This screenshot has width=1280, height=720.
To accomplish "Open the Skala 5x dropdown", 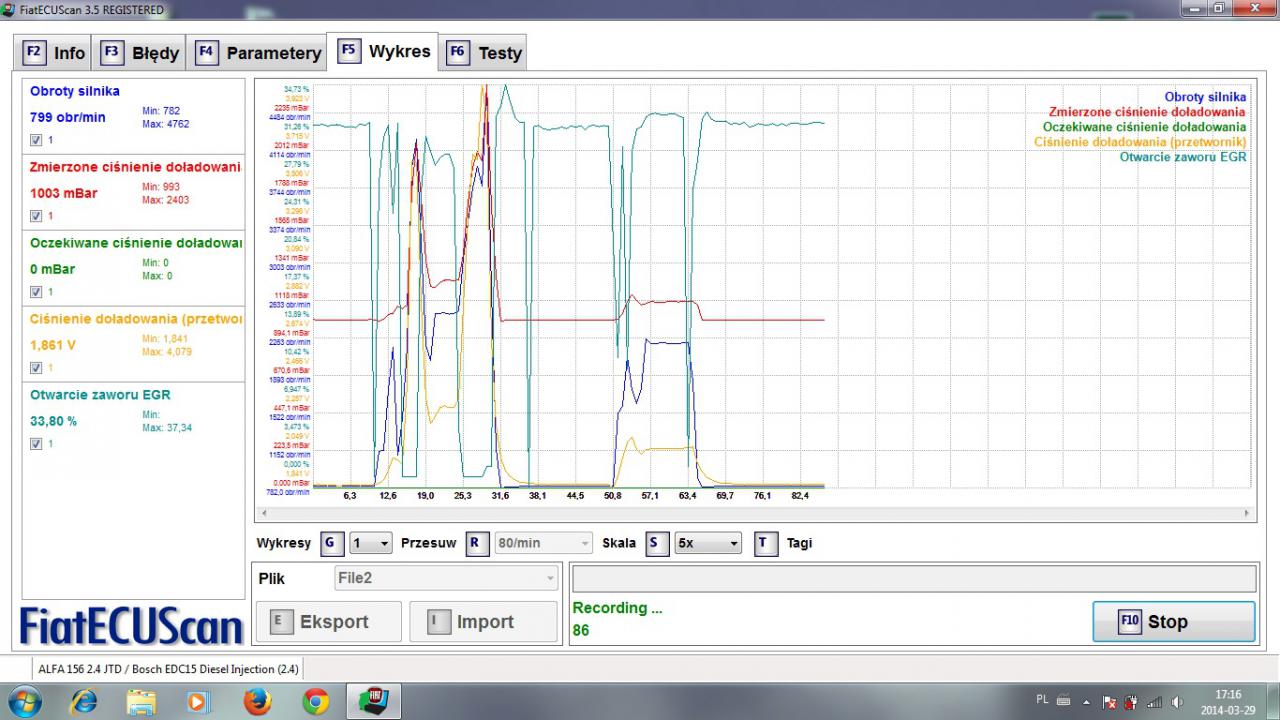I will coord(708,543).
